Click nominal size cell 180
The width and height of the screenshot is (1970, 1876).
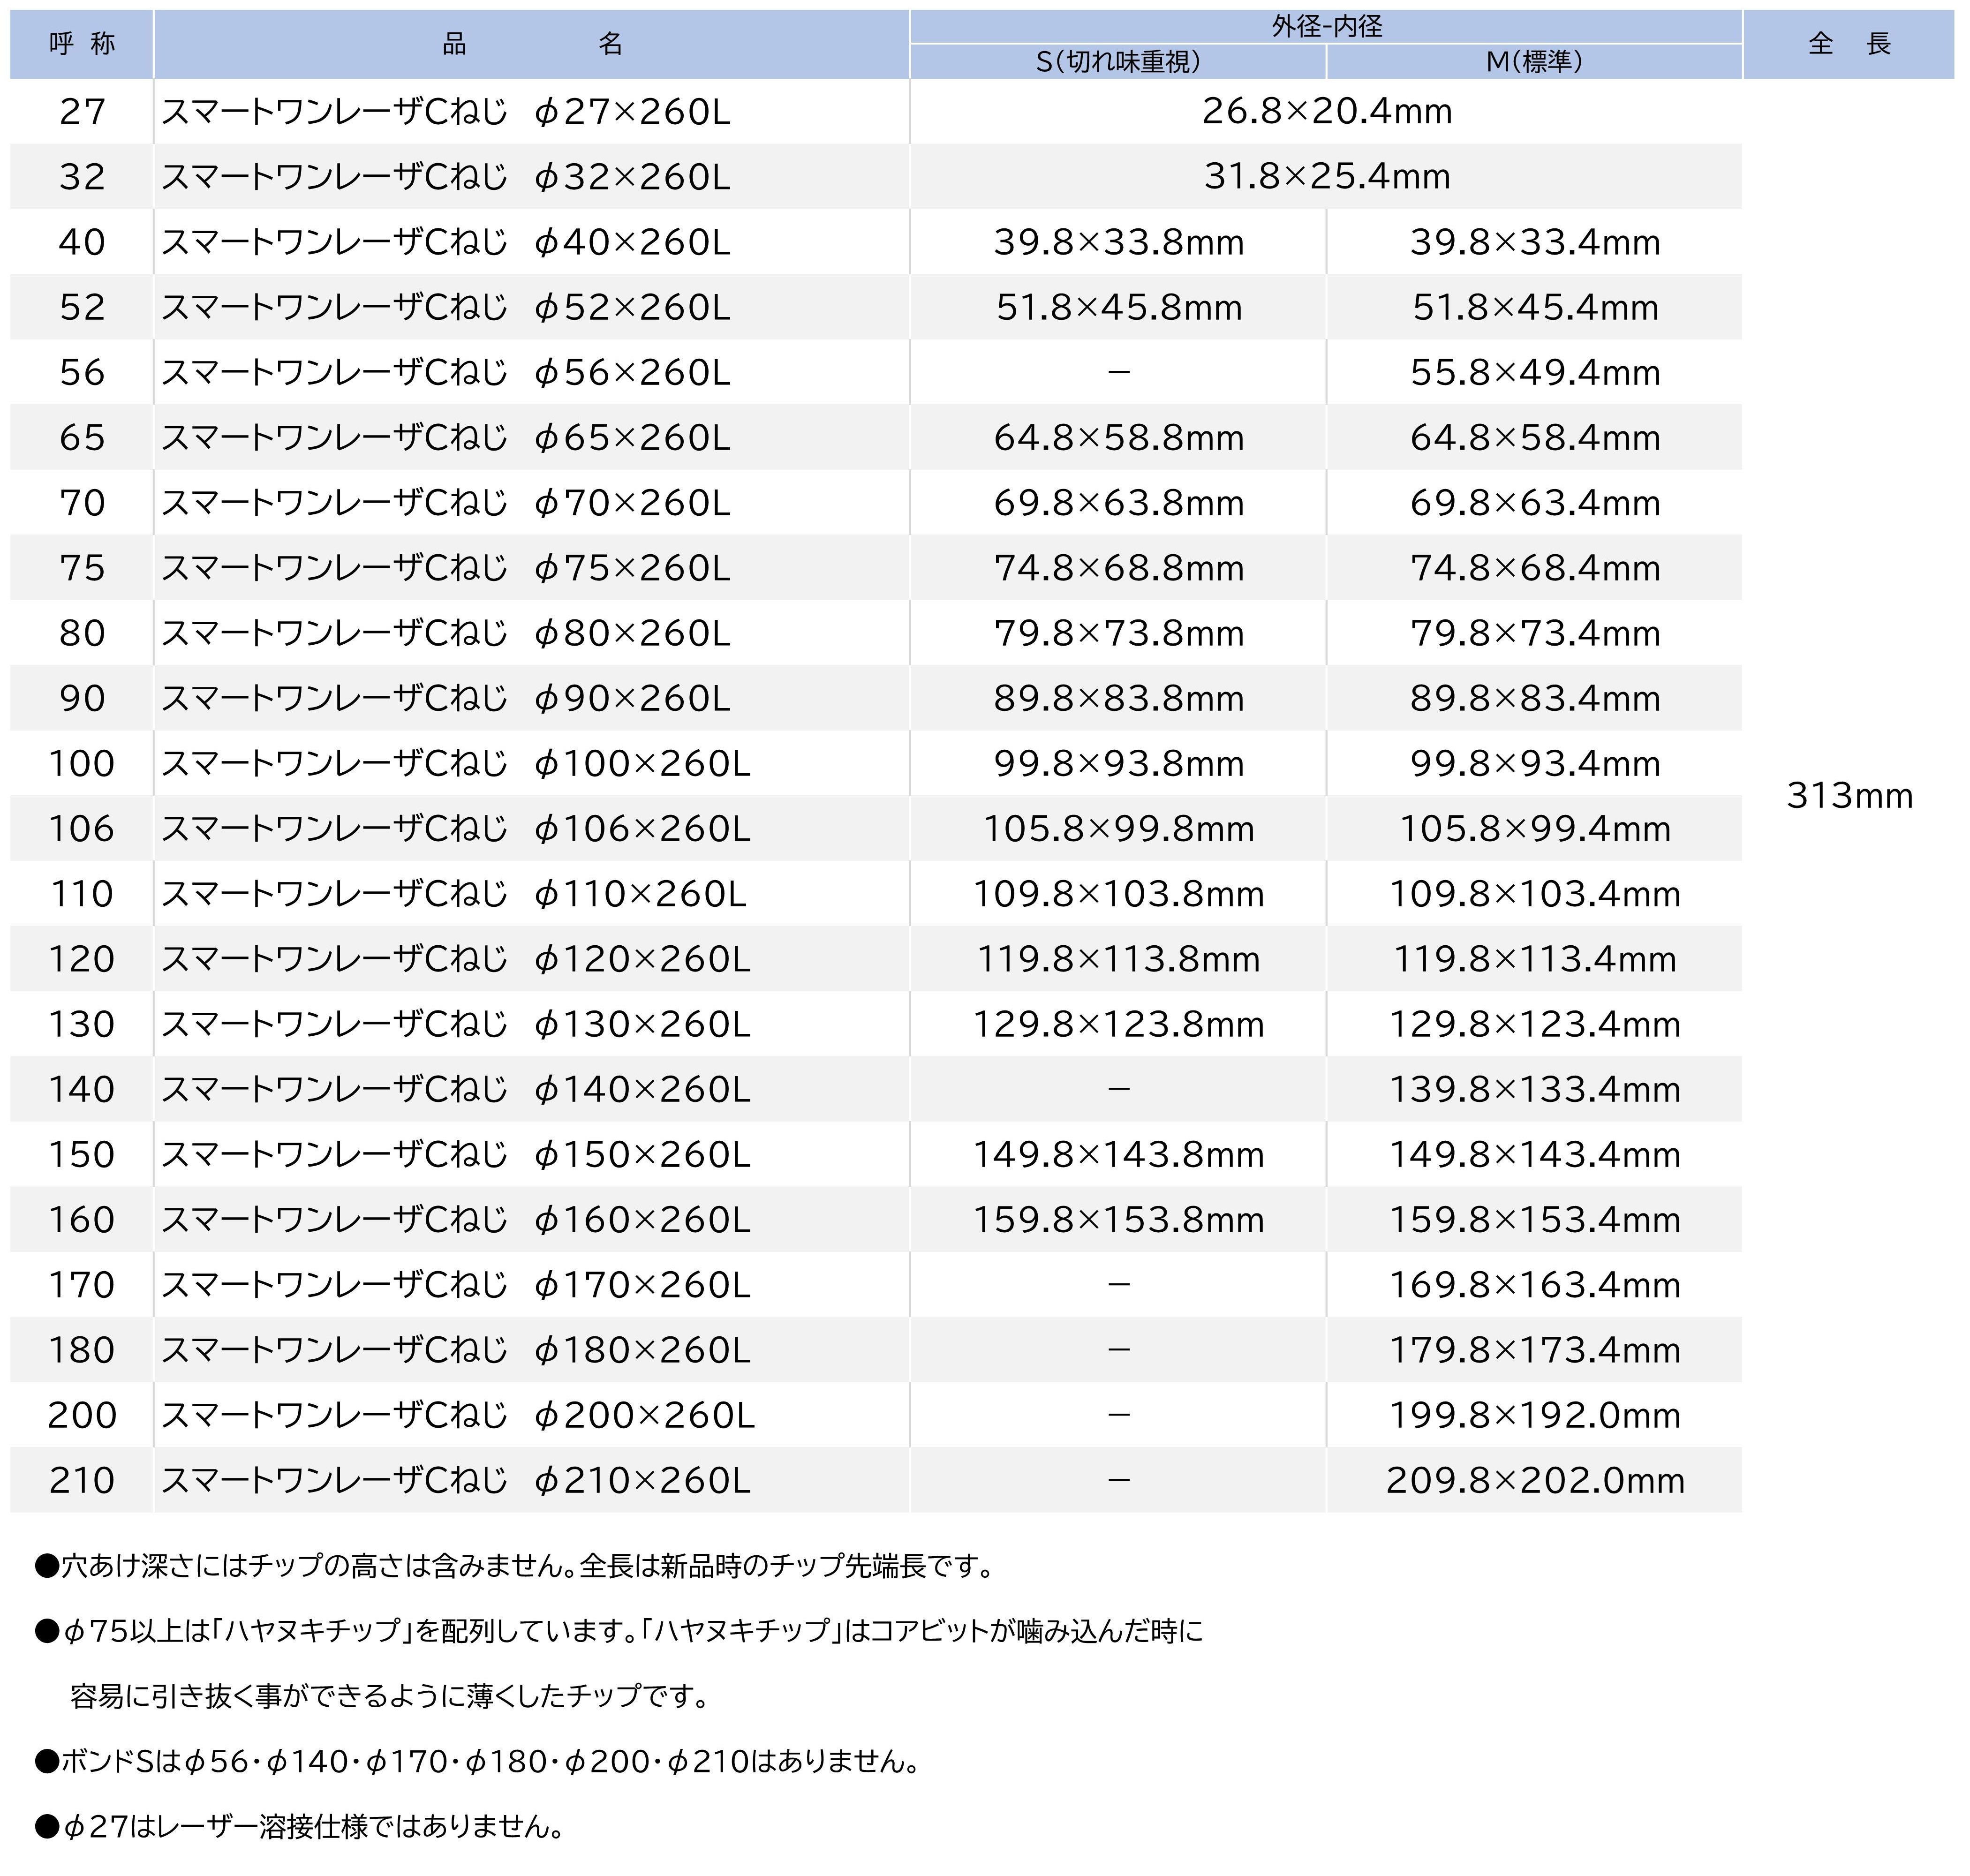click(82, 1350)
